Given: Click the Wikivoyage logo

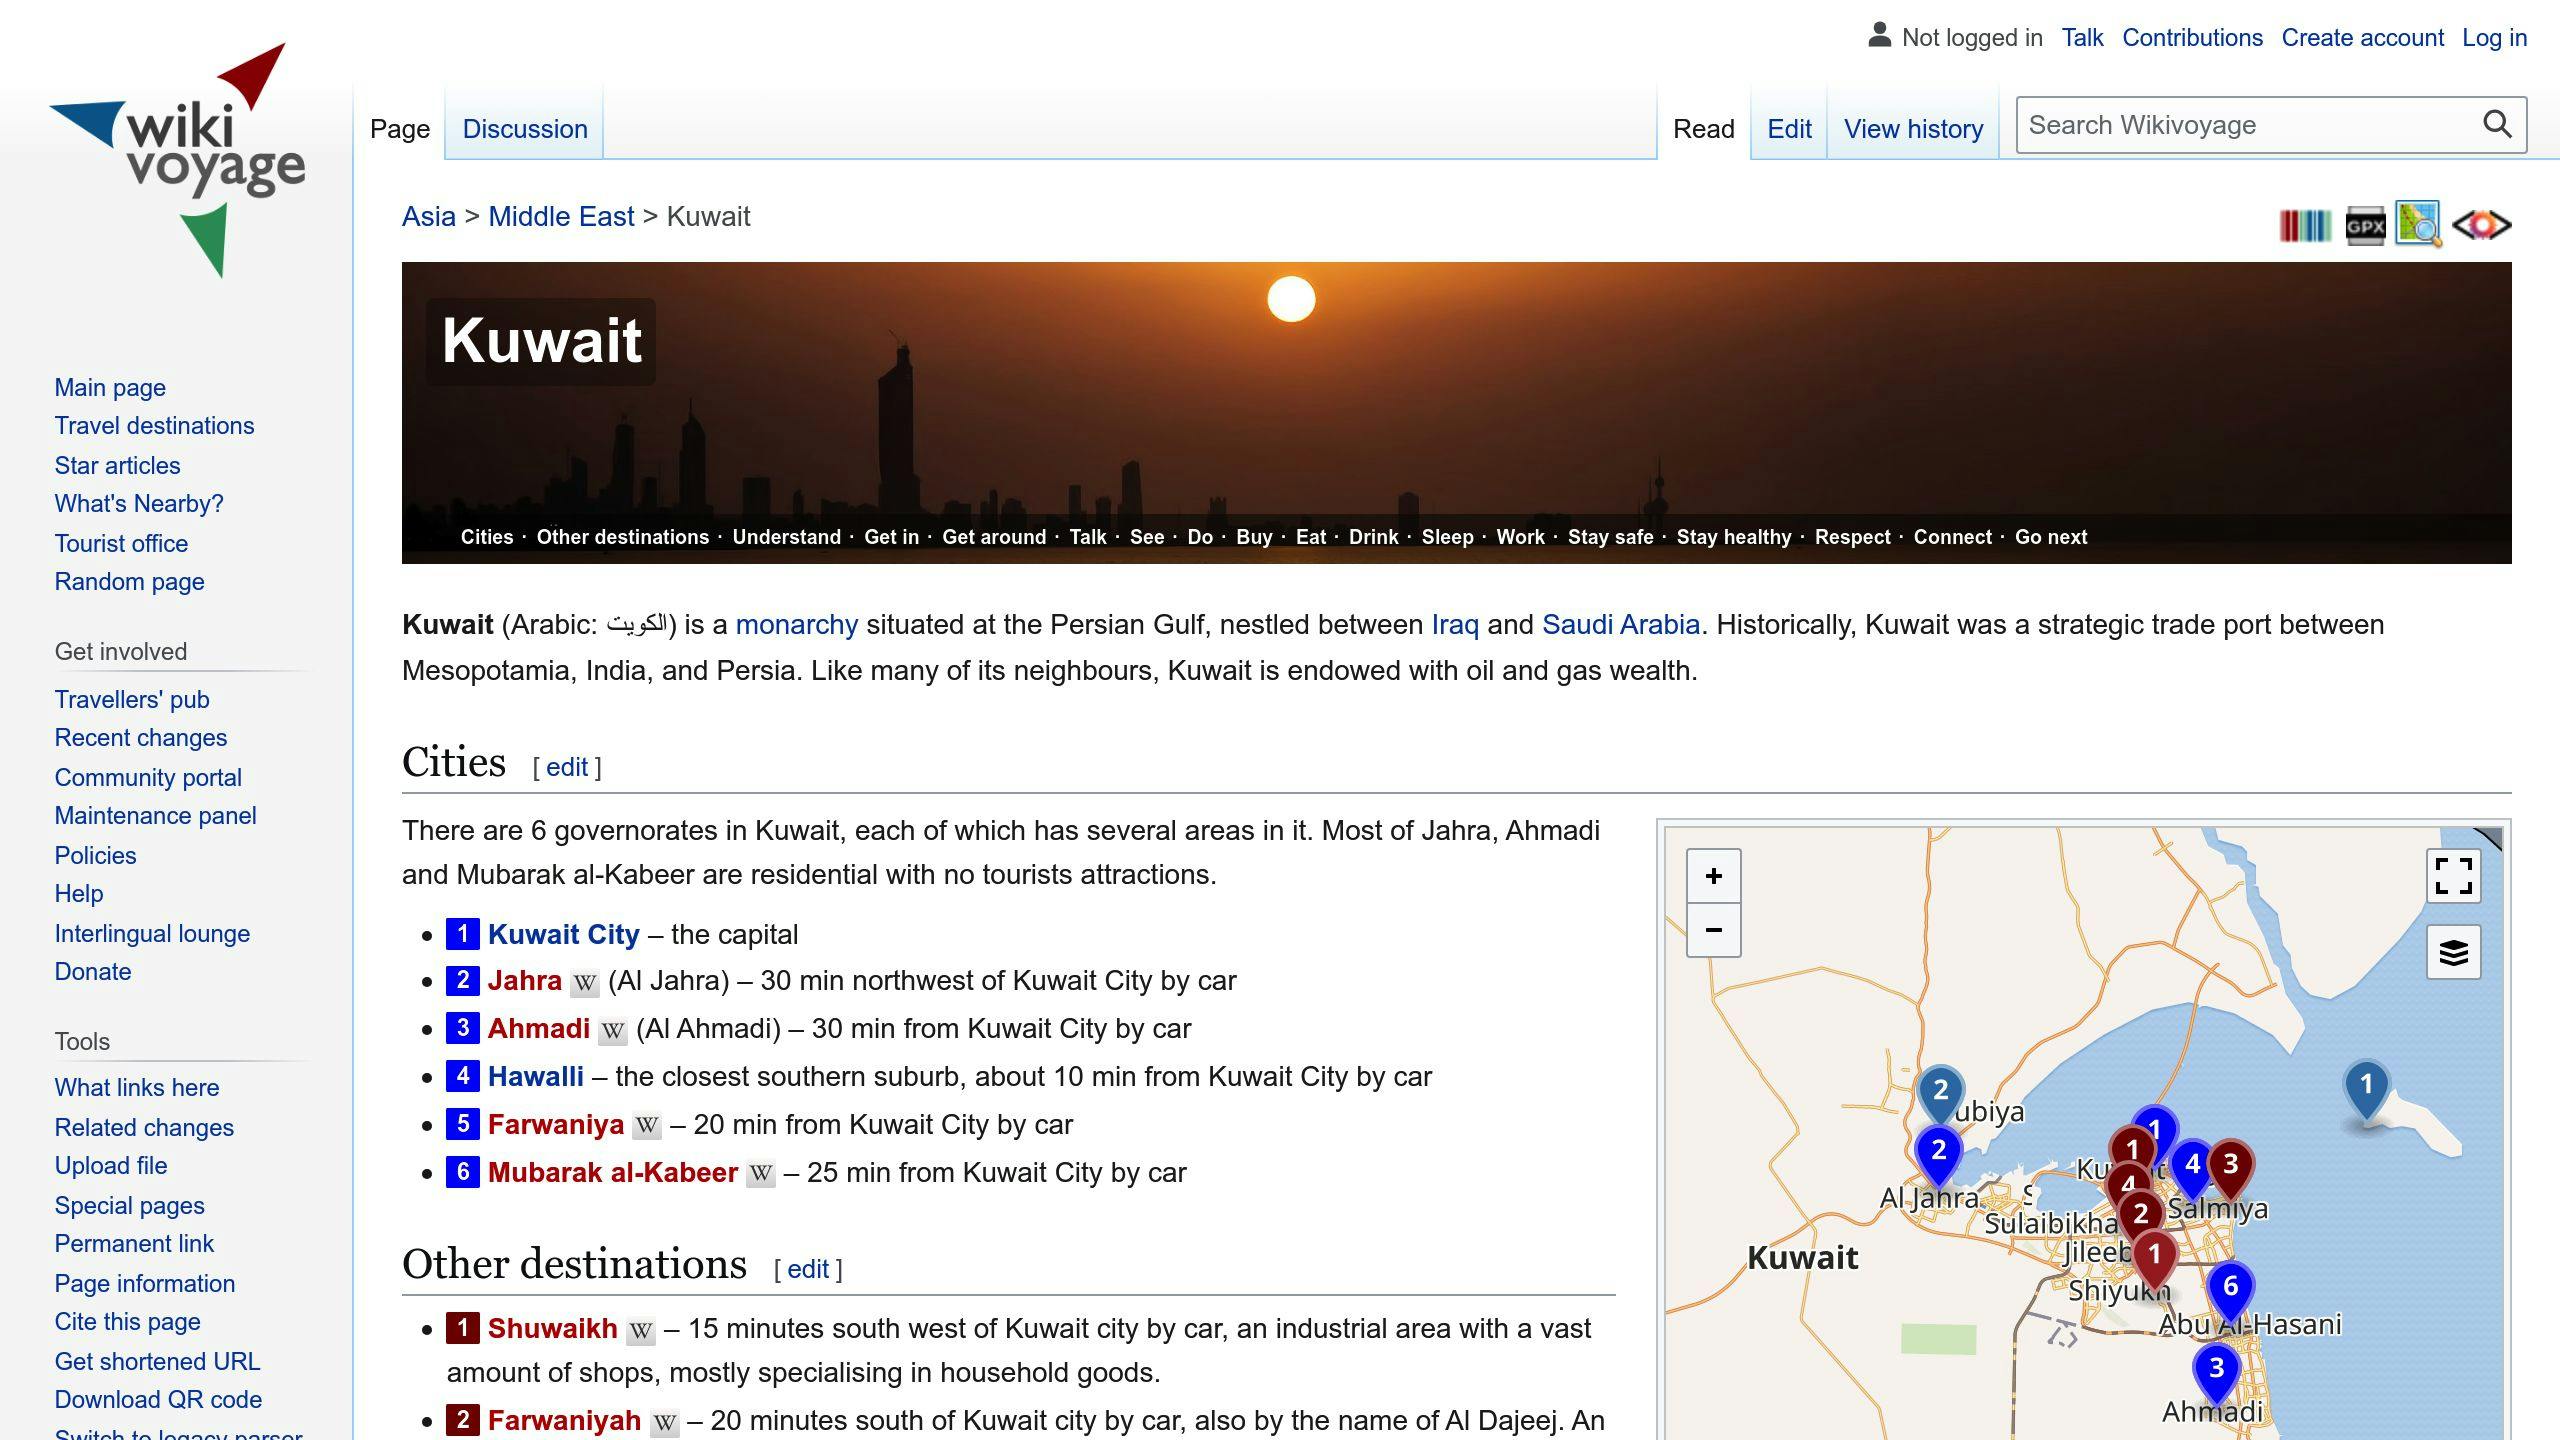Looking at the screenshot, I should [x=177, y=160].
